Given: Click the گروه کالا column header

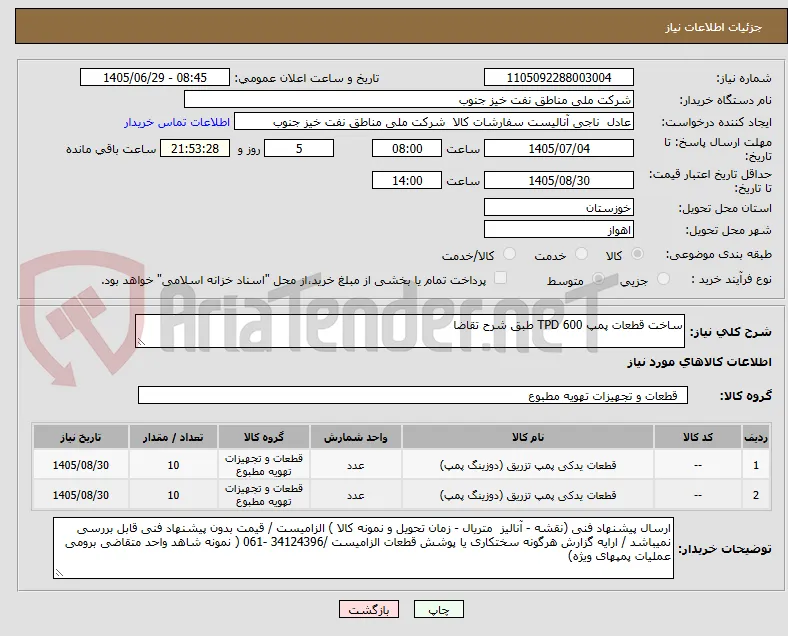Looking at the screenshot, I should tap(264, 437).
